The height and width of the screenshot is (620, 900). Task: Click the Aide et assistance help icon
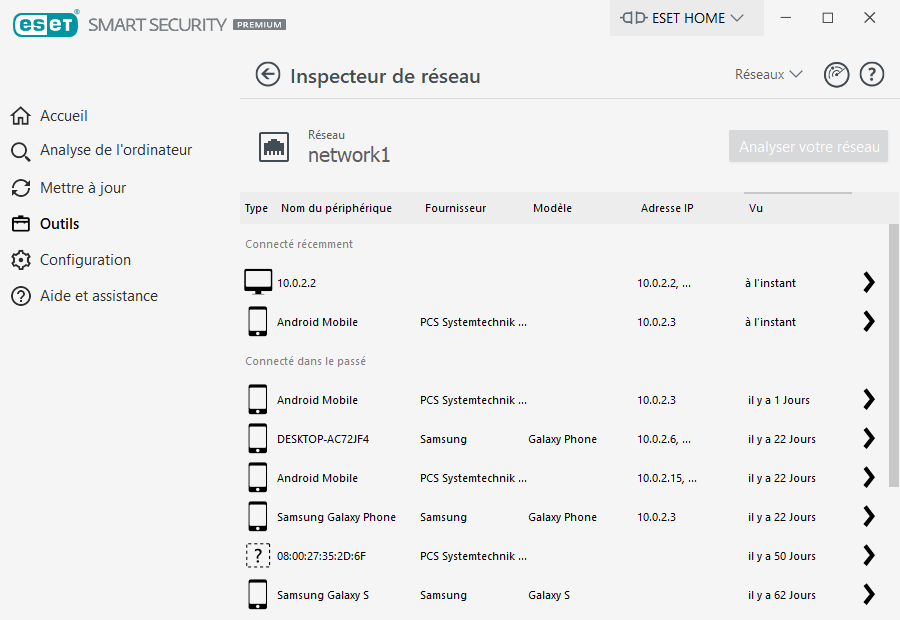click(21, 296)
